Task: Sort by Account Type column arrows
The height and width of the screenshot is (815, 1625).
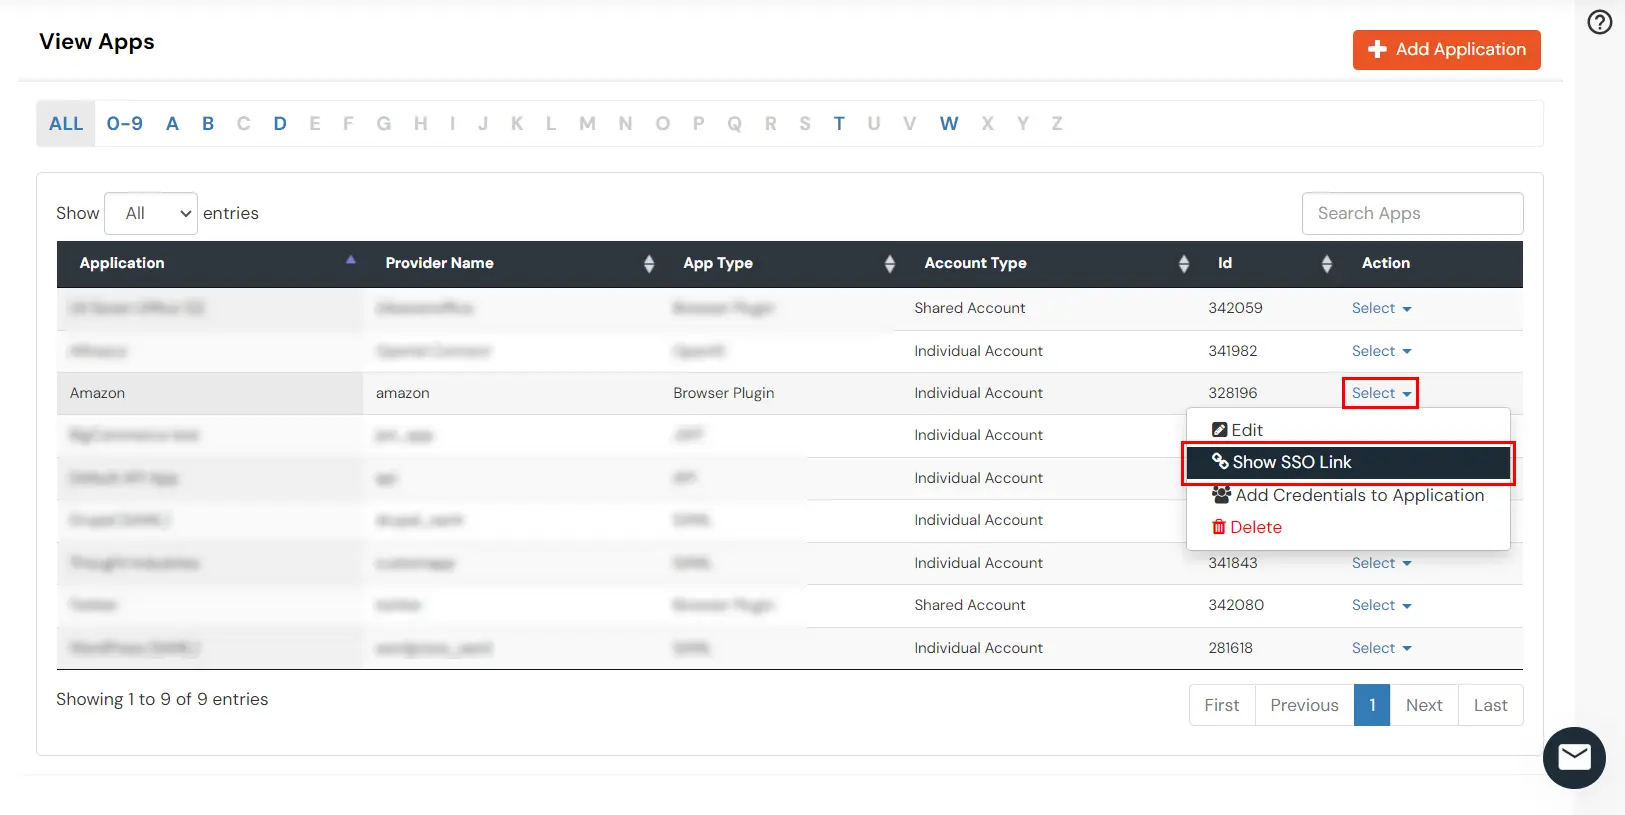Action: pyautogui.click(x=1184, y=263)
